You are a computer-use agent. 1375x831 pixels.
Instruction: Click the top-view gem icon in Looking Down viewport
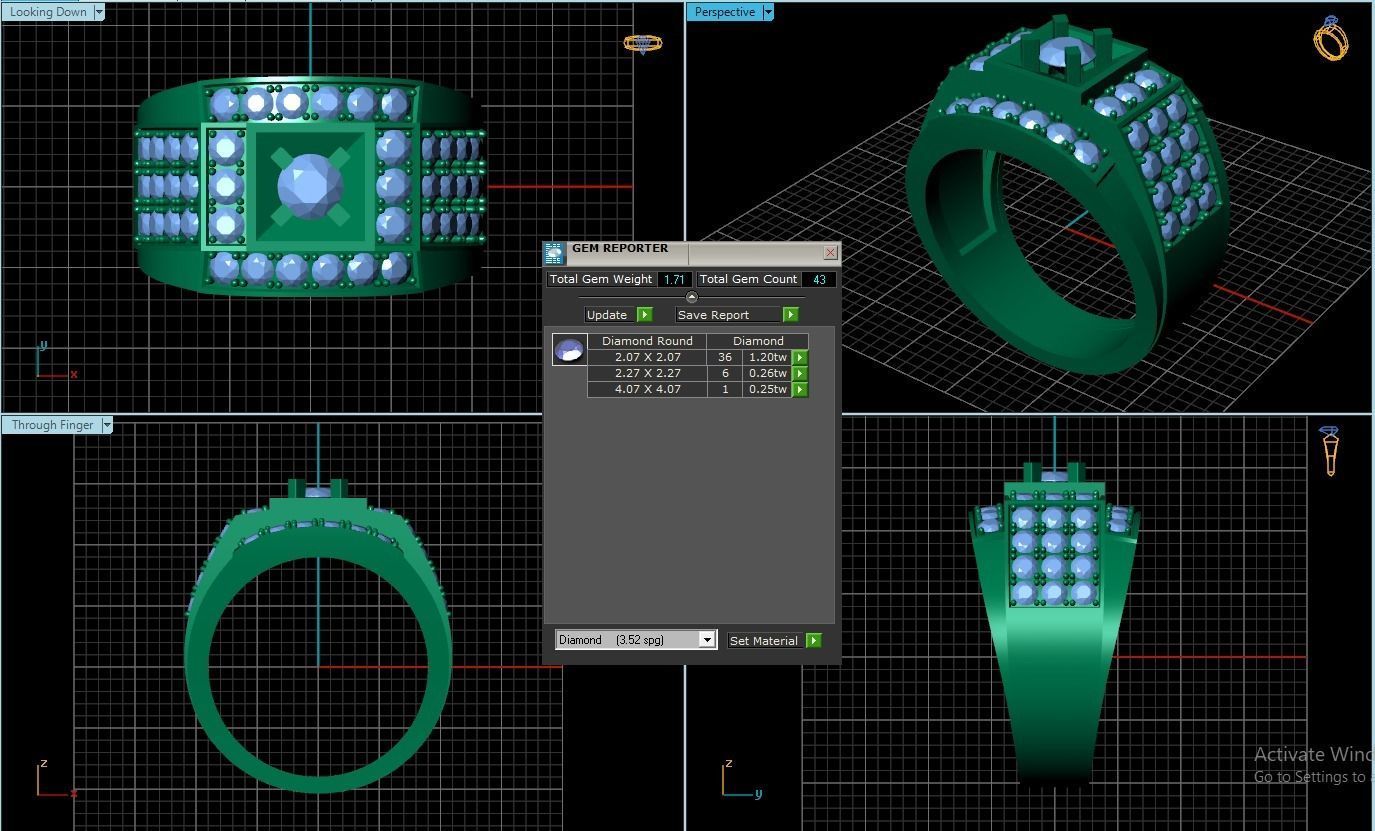click(x=642, y=43)
